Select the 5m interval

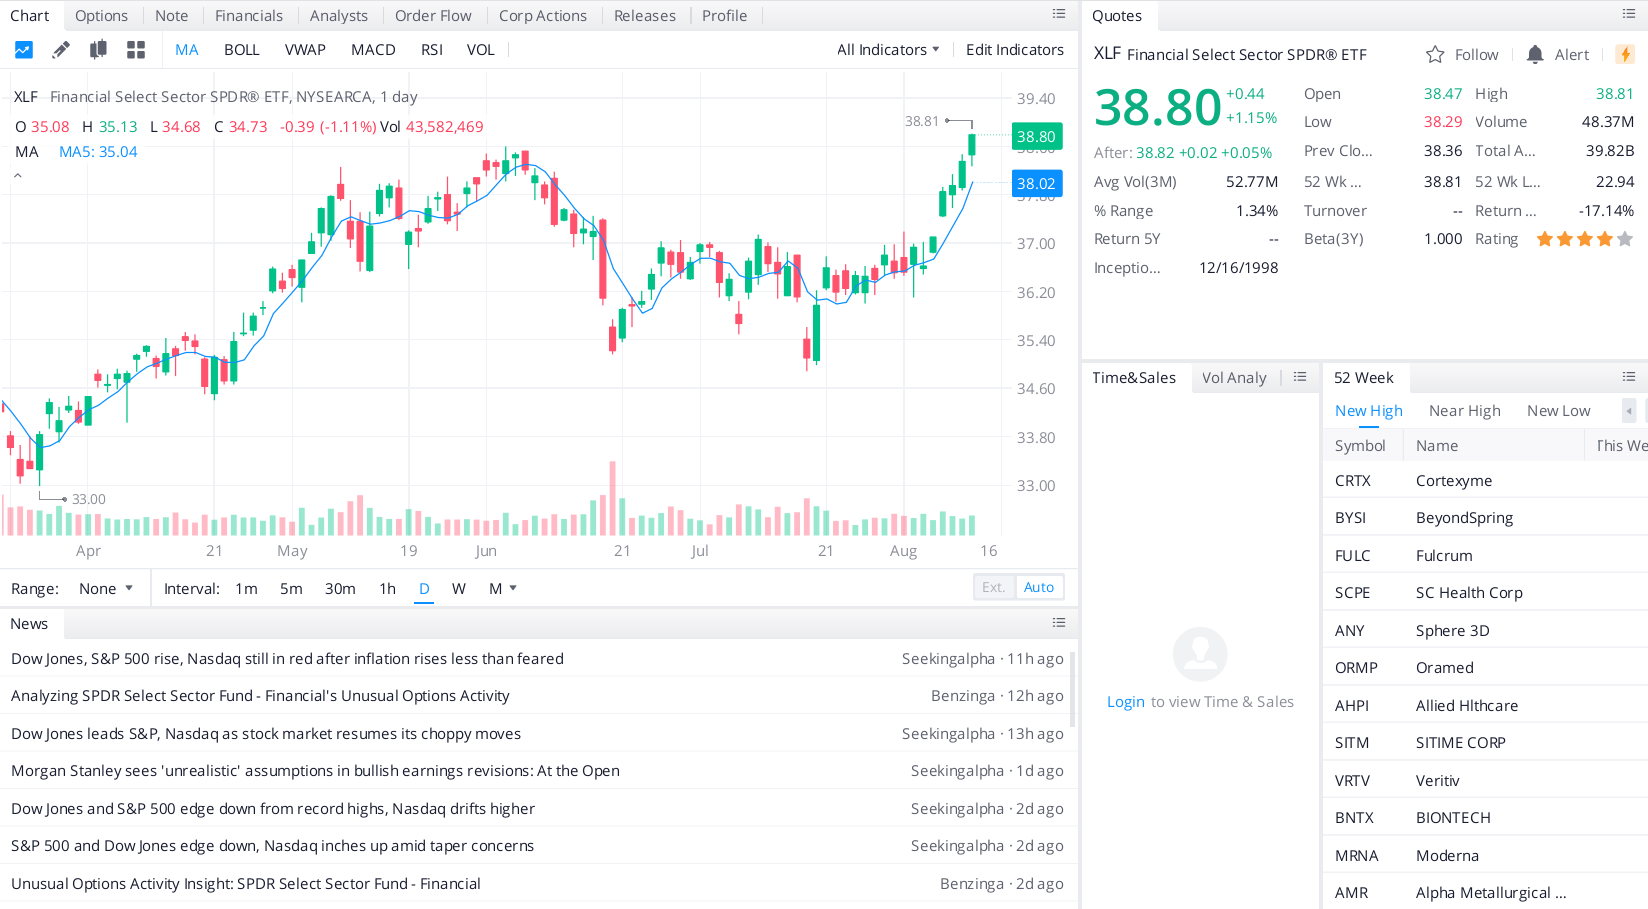pyautogui.click(x=291, y=589)
